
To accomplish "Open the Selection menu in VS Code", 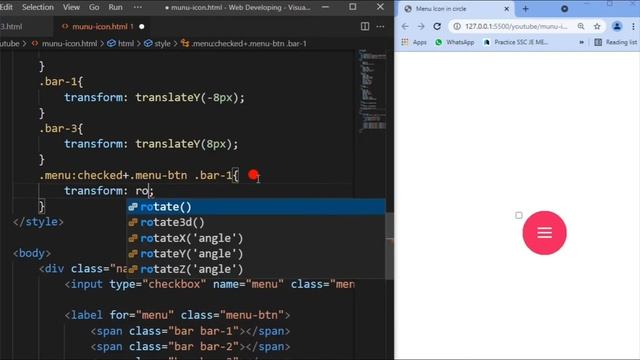I will (x=38, y=7).
